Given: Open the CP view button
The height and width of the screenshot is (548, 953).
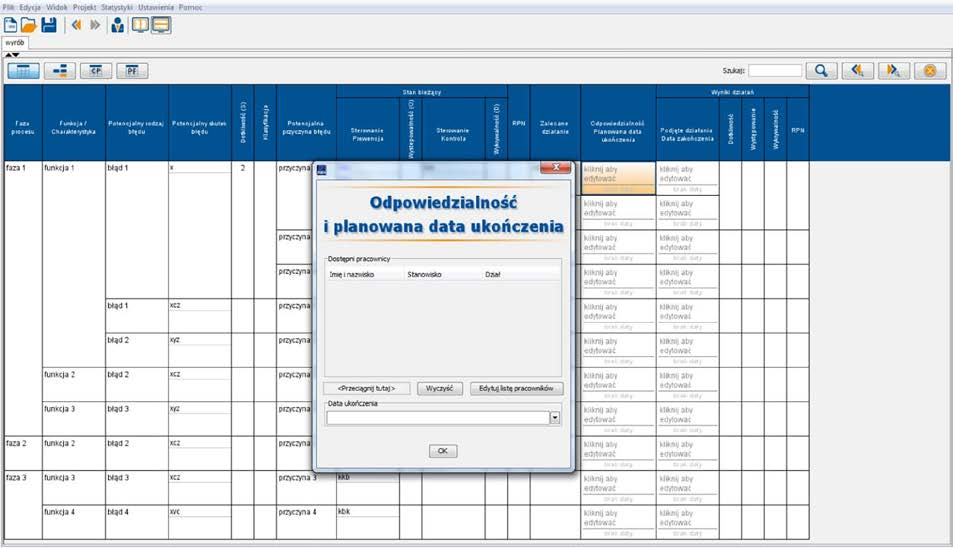Looking at the screenshot, I should (x=96, y=71).
